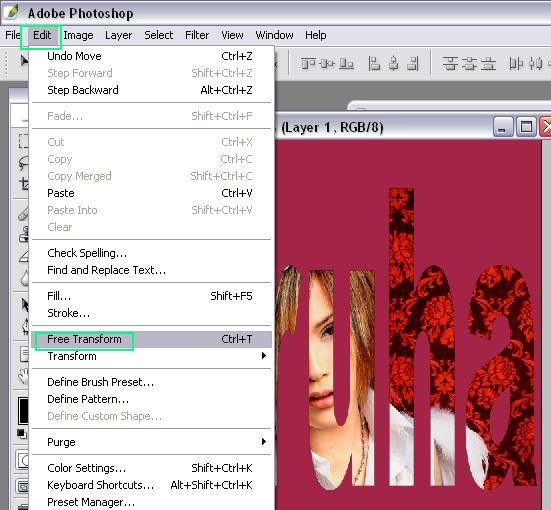Screen dimensions: 551x510
Task: Select the Lasso tool
Action: coord(23,163)
